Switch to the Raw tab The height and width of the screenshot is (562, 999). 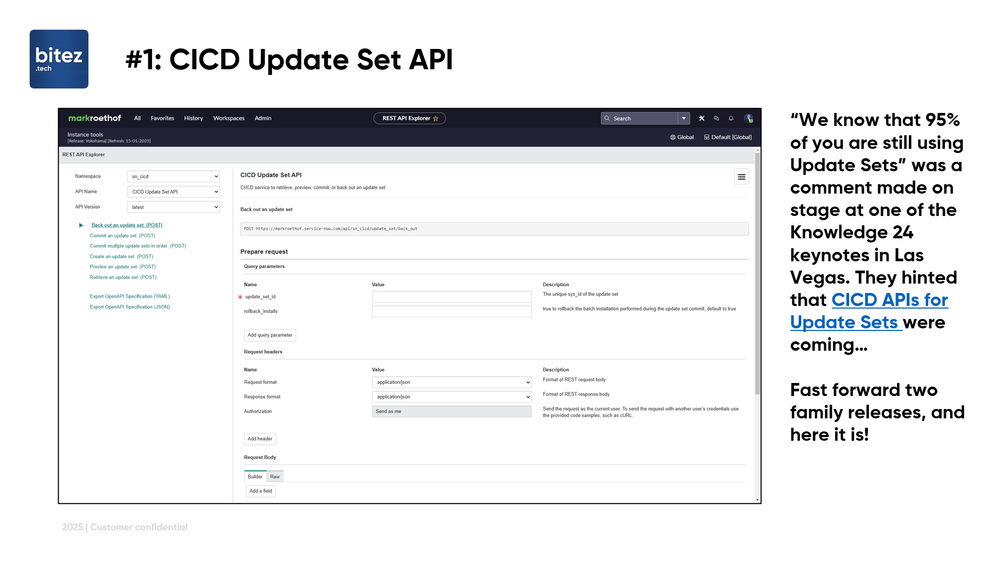pyautogui.click(x=275, y=477)
